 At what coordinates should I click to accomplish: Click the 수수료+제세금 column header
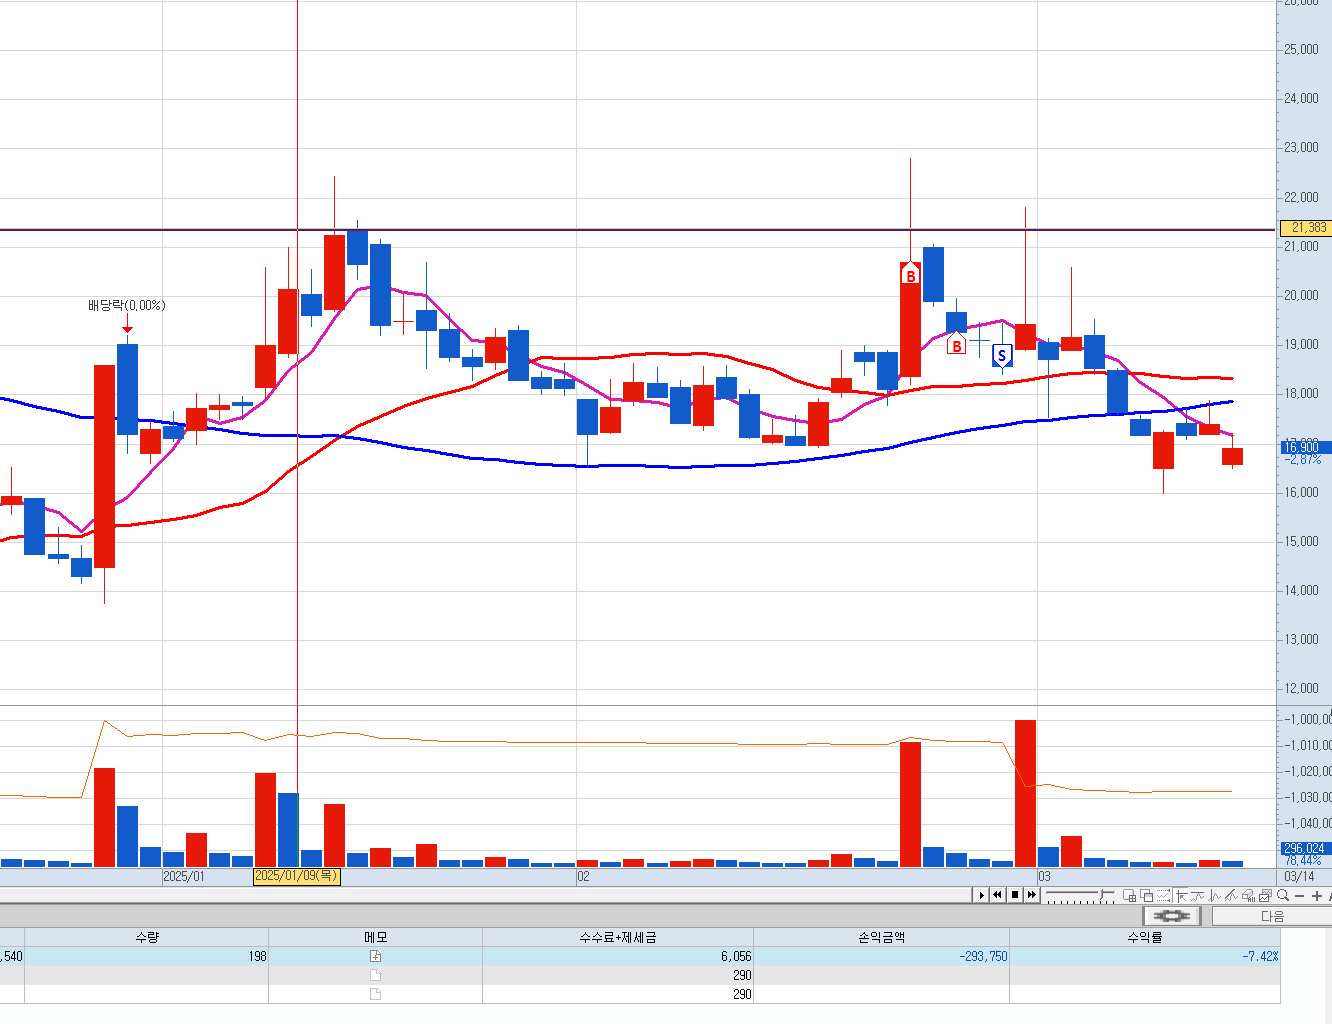pyautogui.click(x=618, y=937)
